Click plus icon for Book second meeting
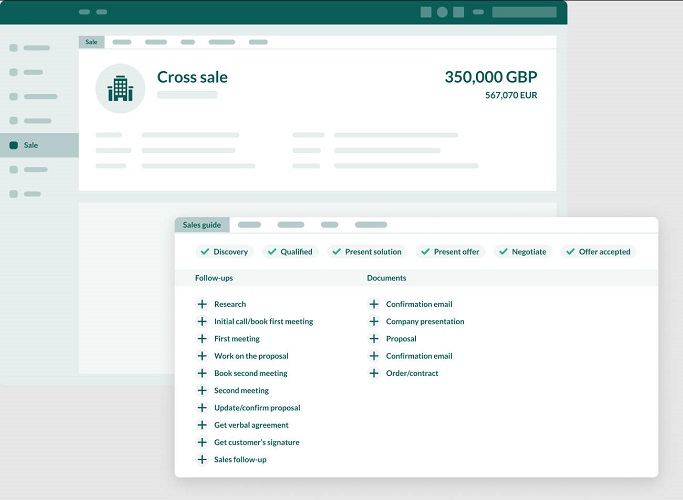The width and height of the screenshot is (683, 500). [x=202, y=373]
